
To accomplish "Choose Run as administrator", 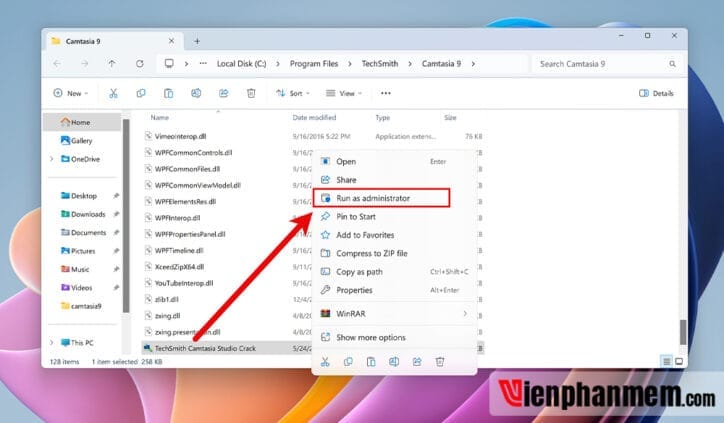I will click(x=381, y=198).
